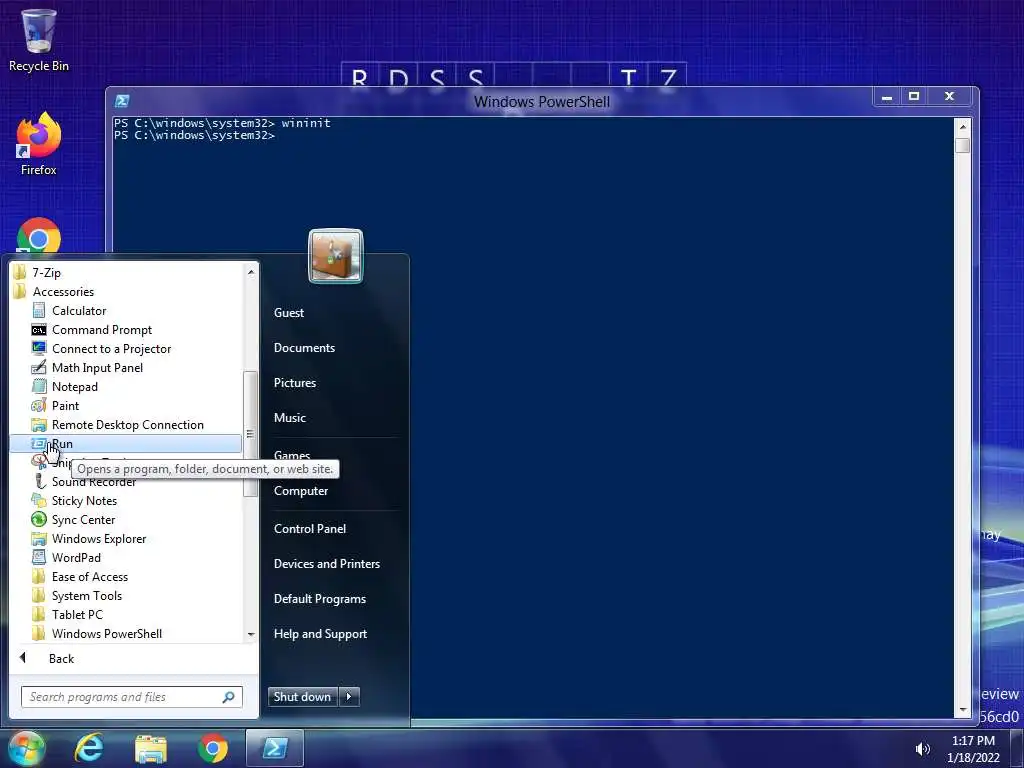Open Guest user folder
1024x768 pixels.
[x=289, y=313]
